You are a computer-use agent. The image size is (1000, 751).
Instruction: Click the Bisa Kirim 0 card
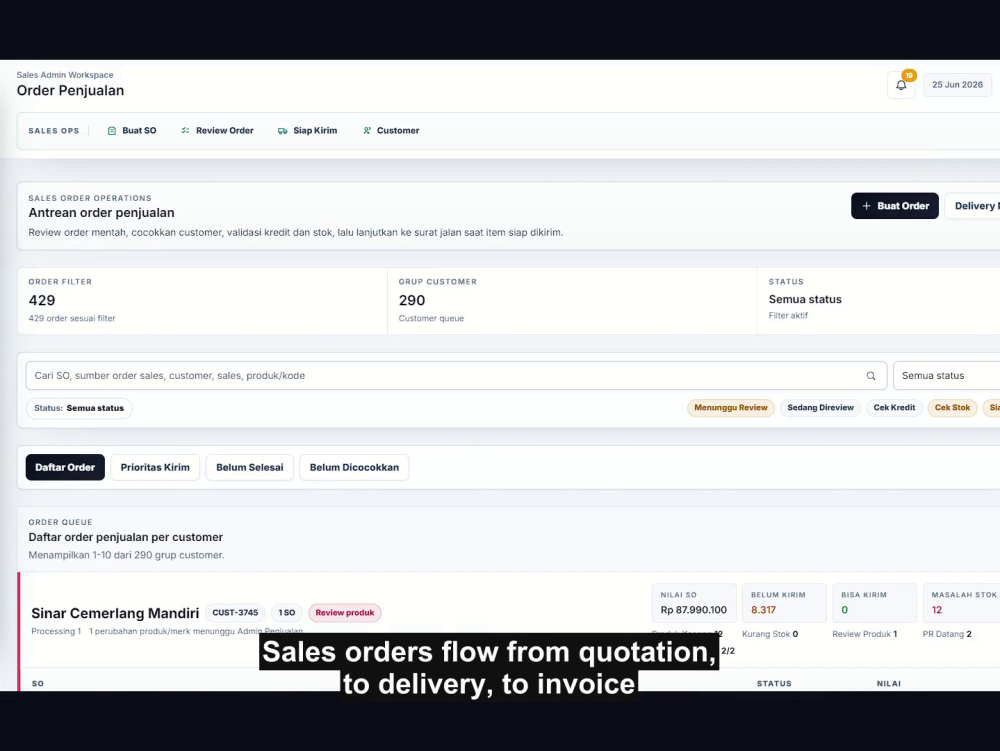coord(874,603)
